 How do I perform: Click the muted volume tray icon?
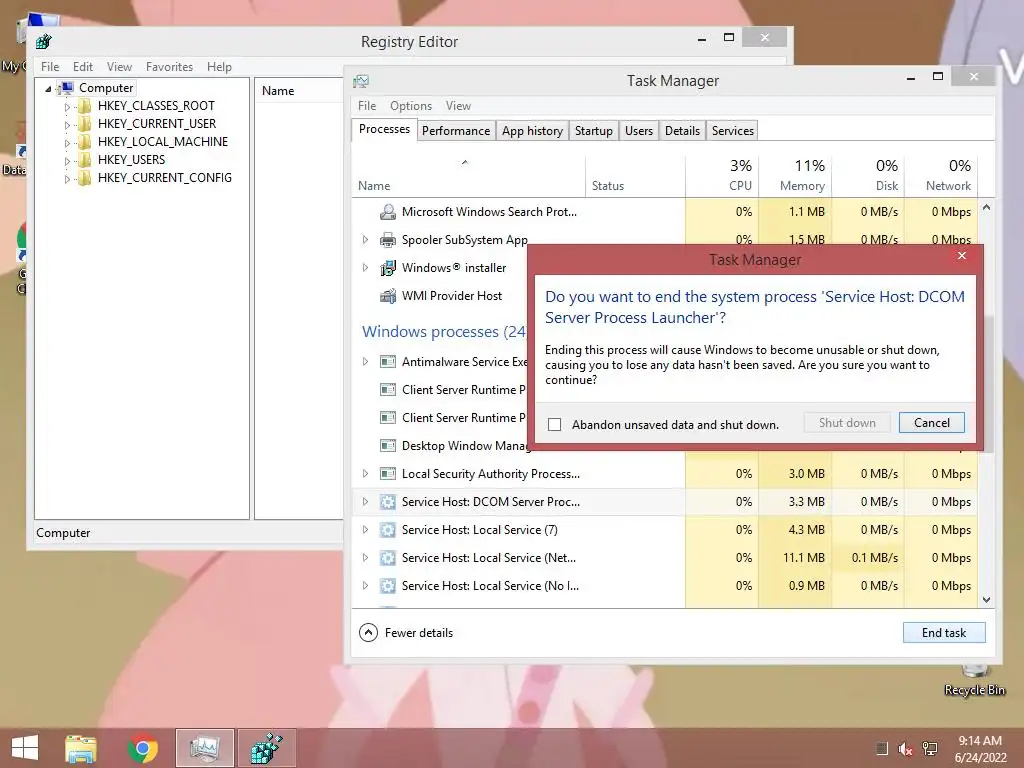tap(905, 749)
